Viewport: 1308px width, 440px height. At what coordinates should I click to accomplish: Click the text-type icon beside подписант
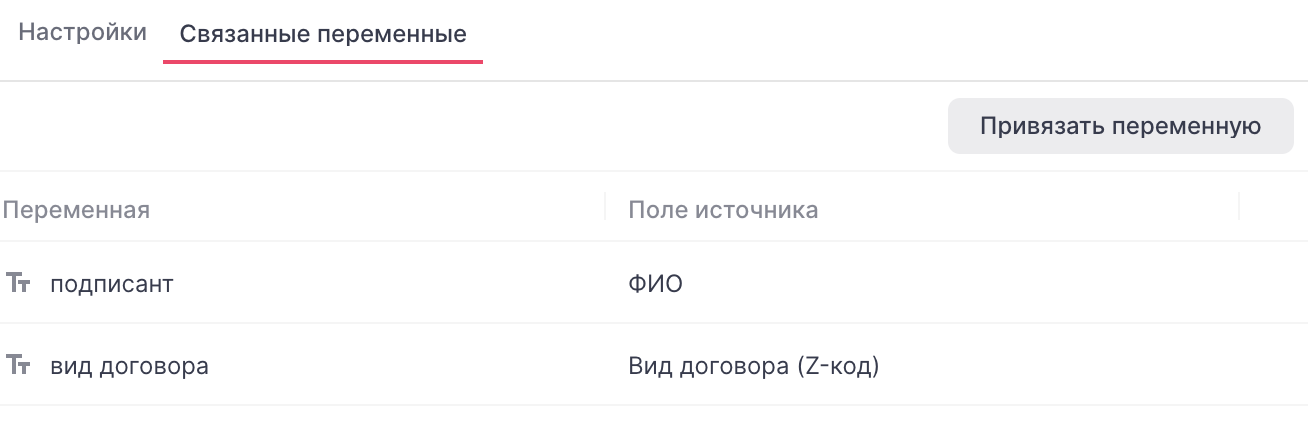click(x=19, y=283)
